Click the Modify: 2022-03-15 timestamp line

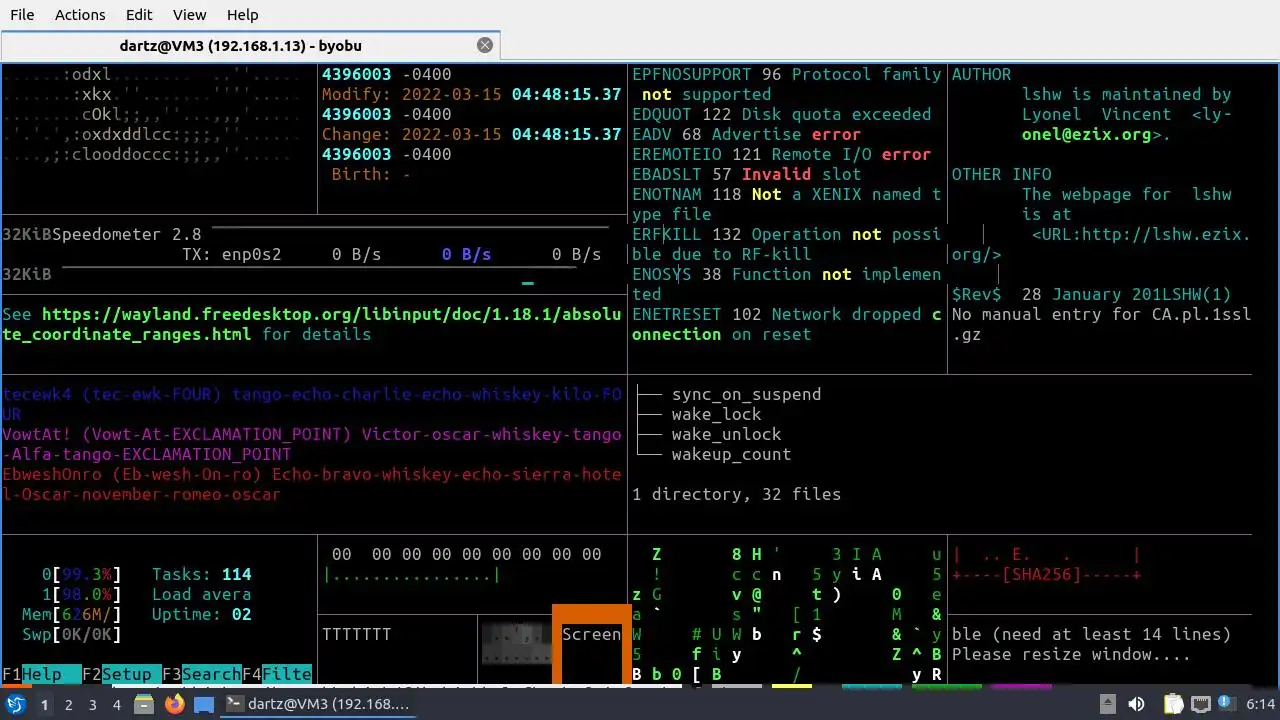(x=471, y=94)
